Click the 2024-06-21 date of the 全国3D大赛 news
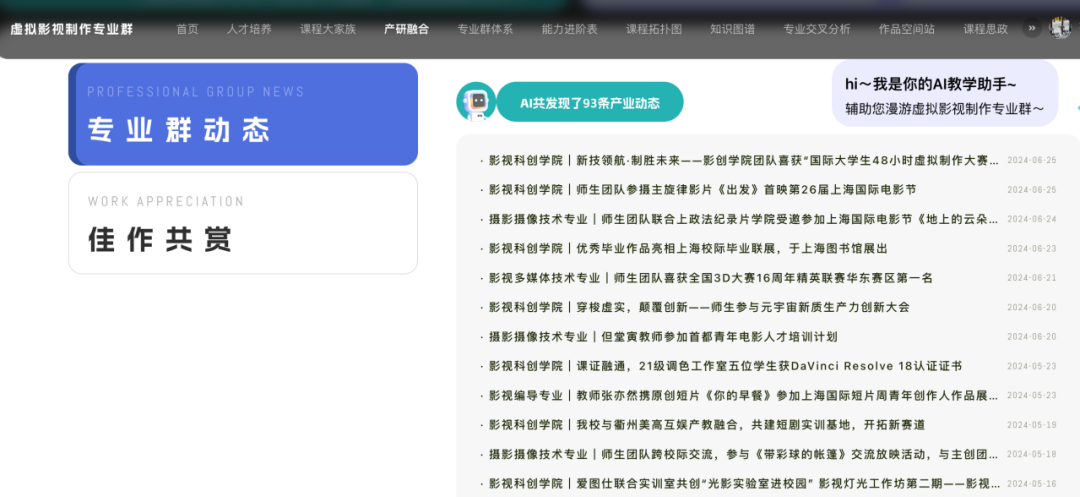Screen dimensions: 1080x497 pos(1031,278)
